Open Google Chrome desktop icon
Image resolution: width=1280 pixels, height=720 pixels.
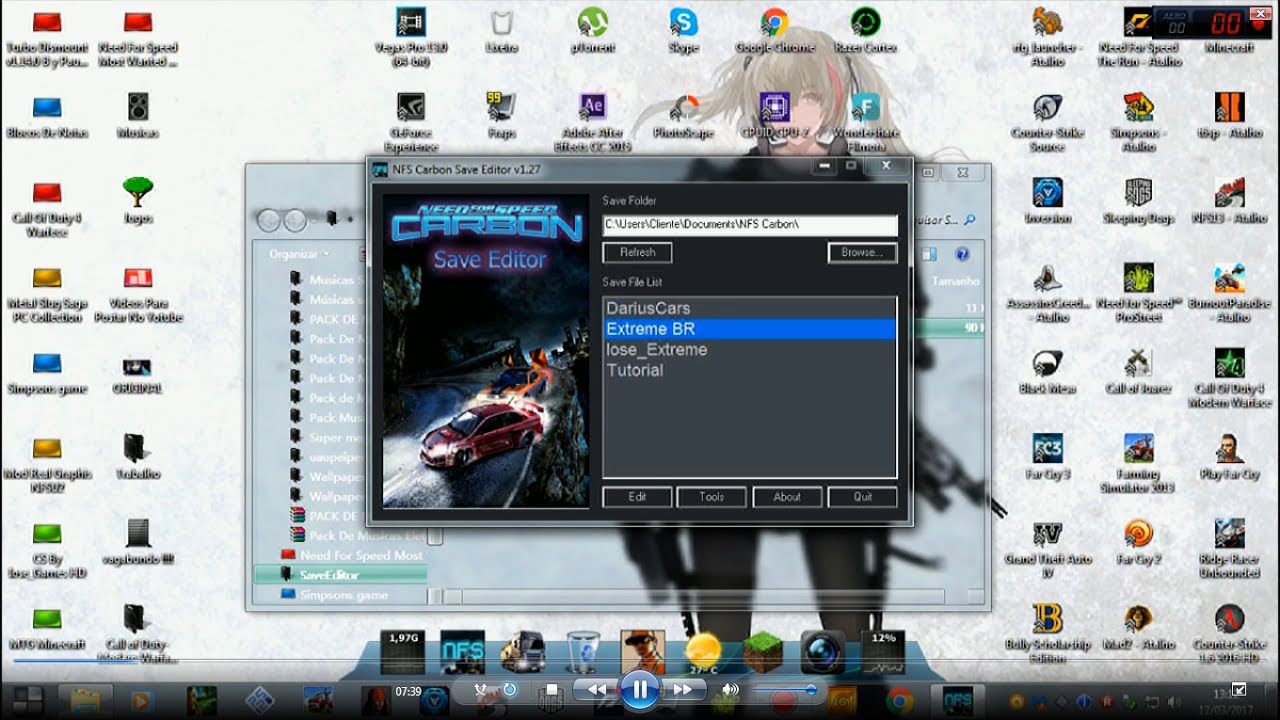[773, 24]
